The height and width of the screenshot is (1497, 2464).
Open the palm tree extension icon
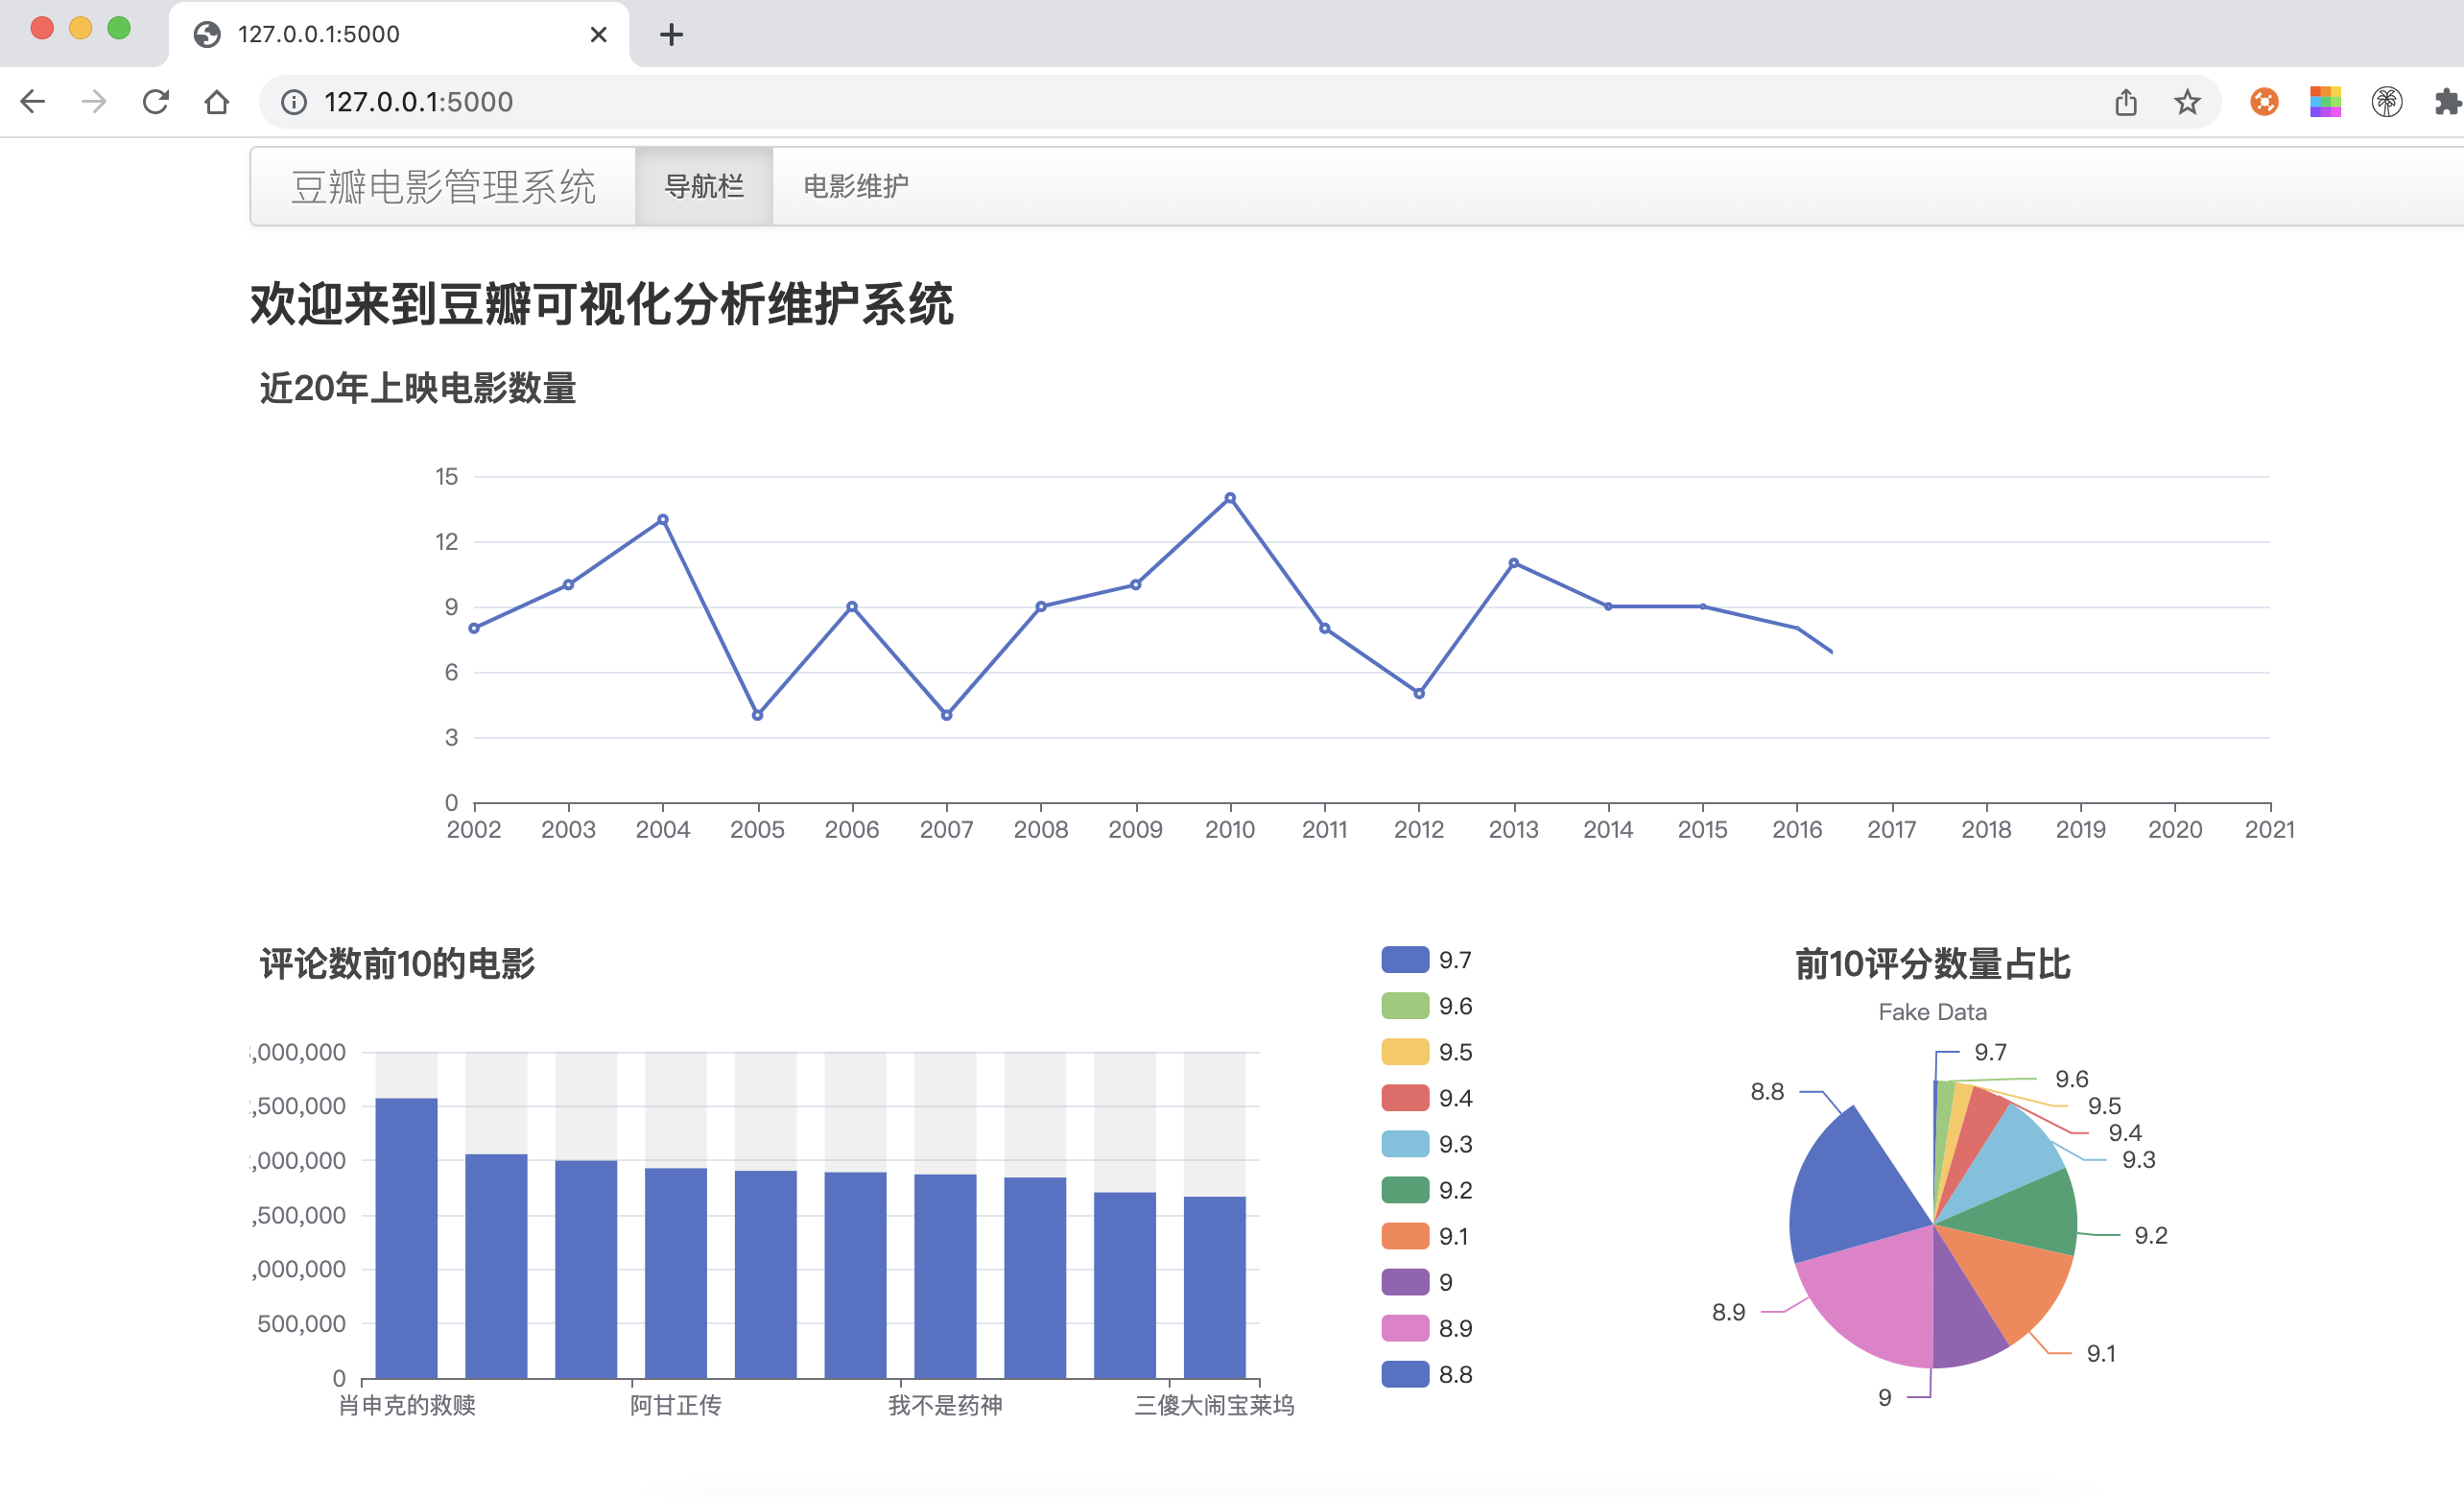[x=2387, y=102]
